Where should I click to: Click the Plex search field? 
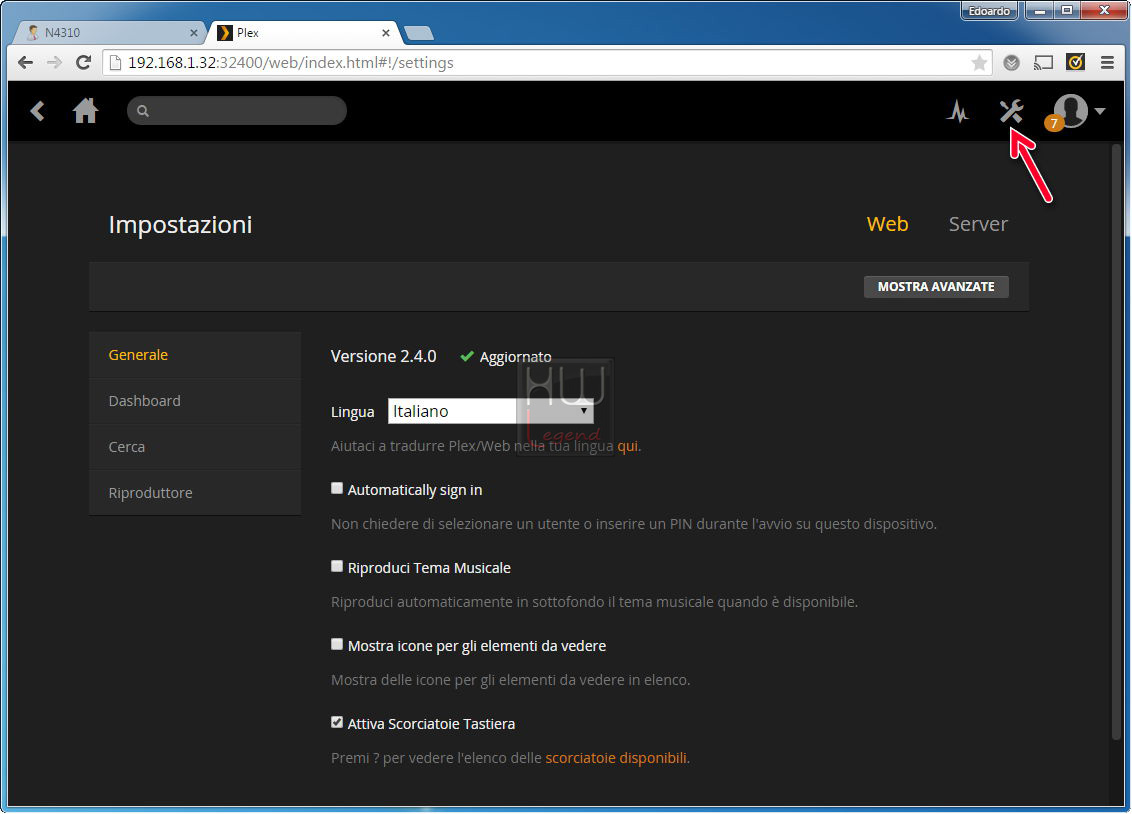pyautogui.click(x=237, y=110)
